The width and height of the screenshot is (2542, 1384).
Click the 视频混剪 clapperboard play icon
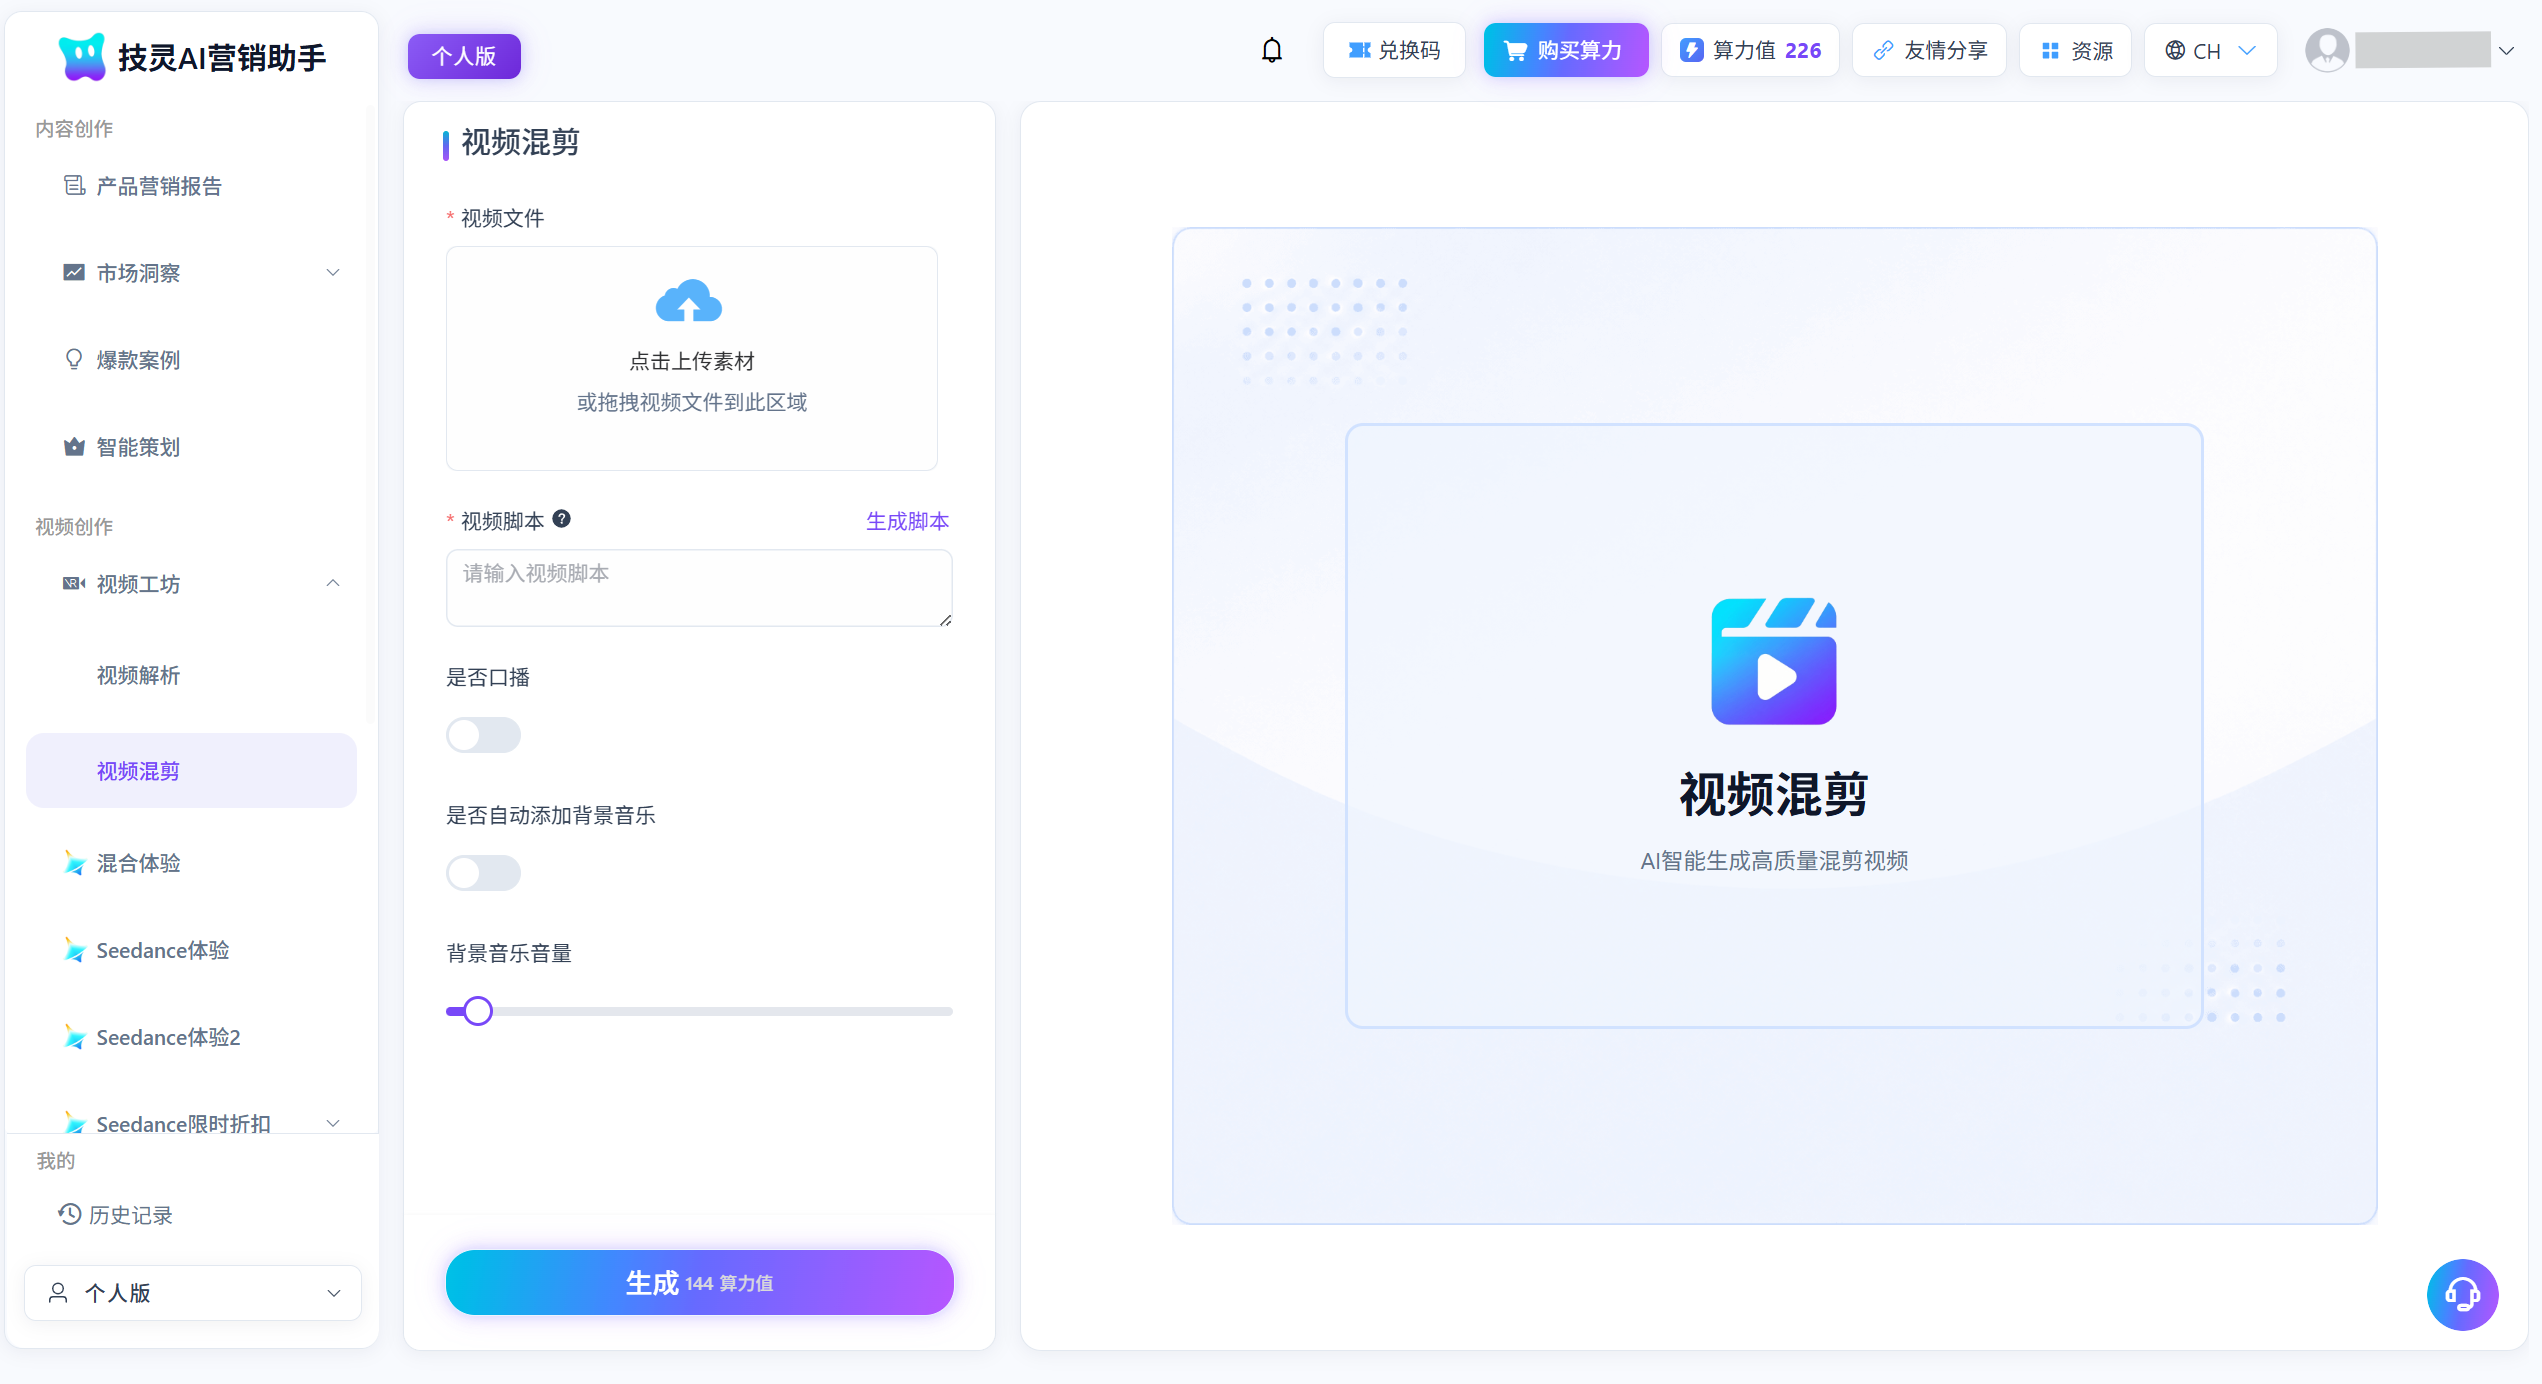pos(1774,661)
